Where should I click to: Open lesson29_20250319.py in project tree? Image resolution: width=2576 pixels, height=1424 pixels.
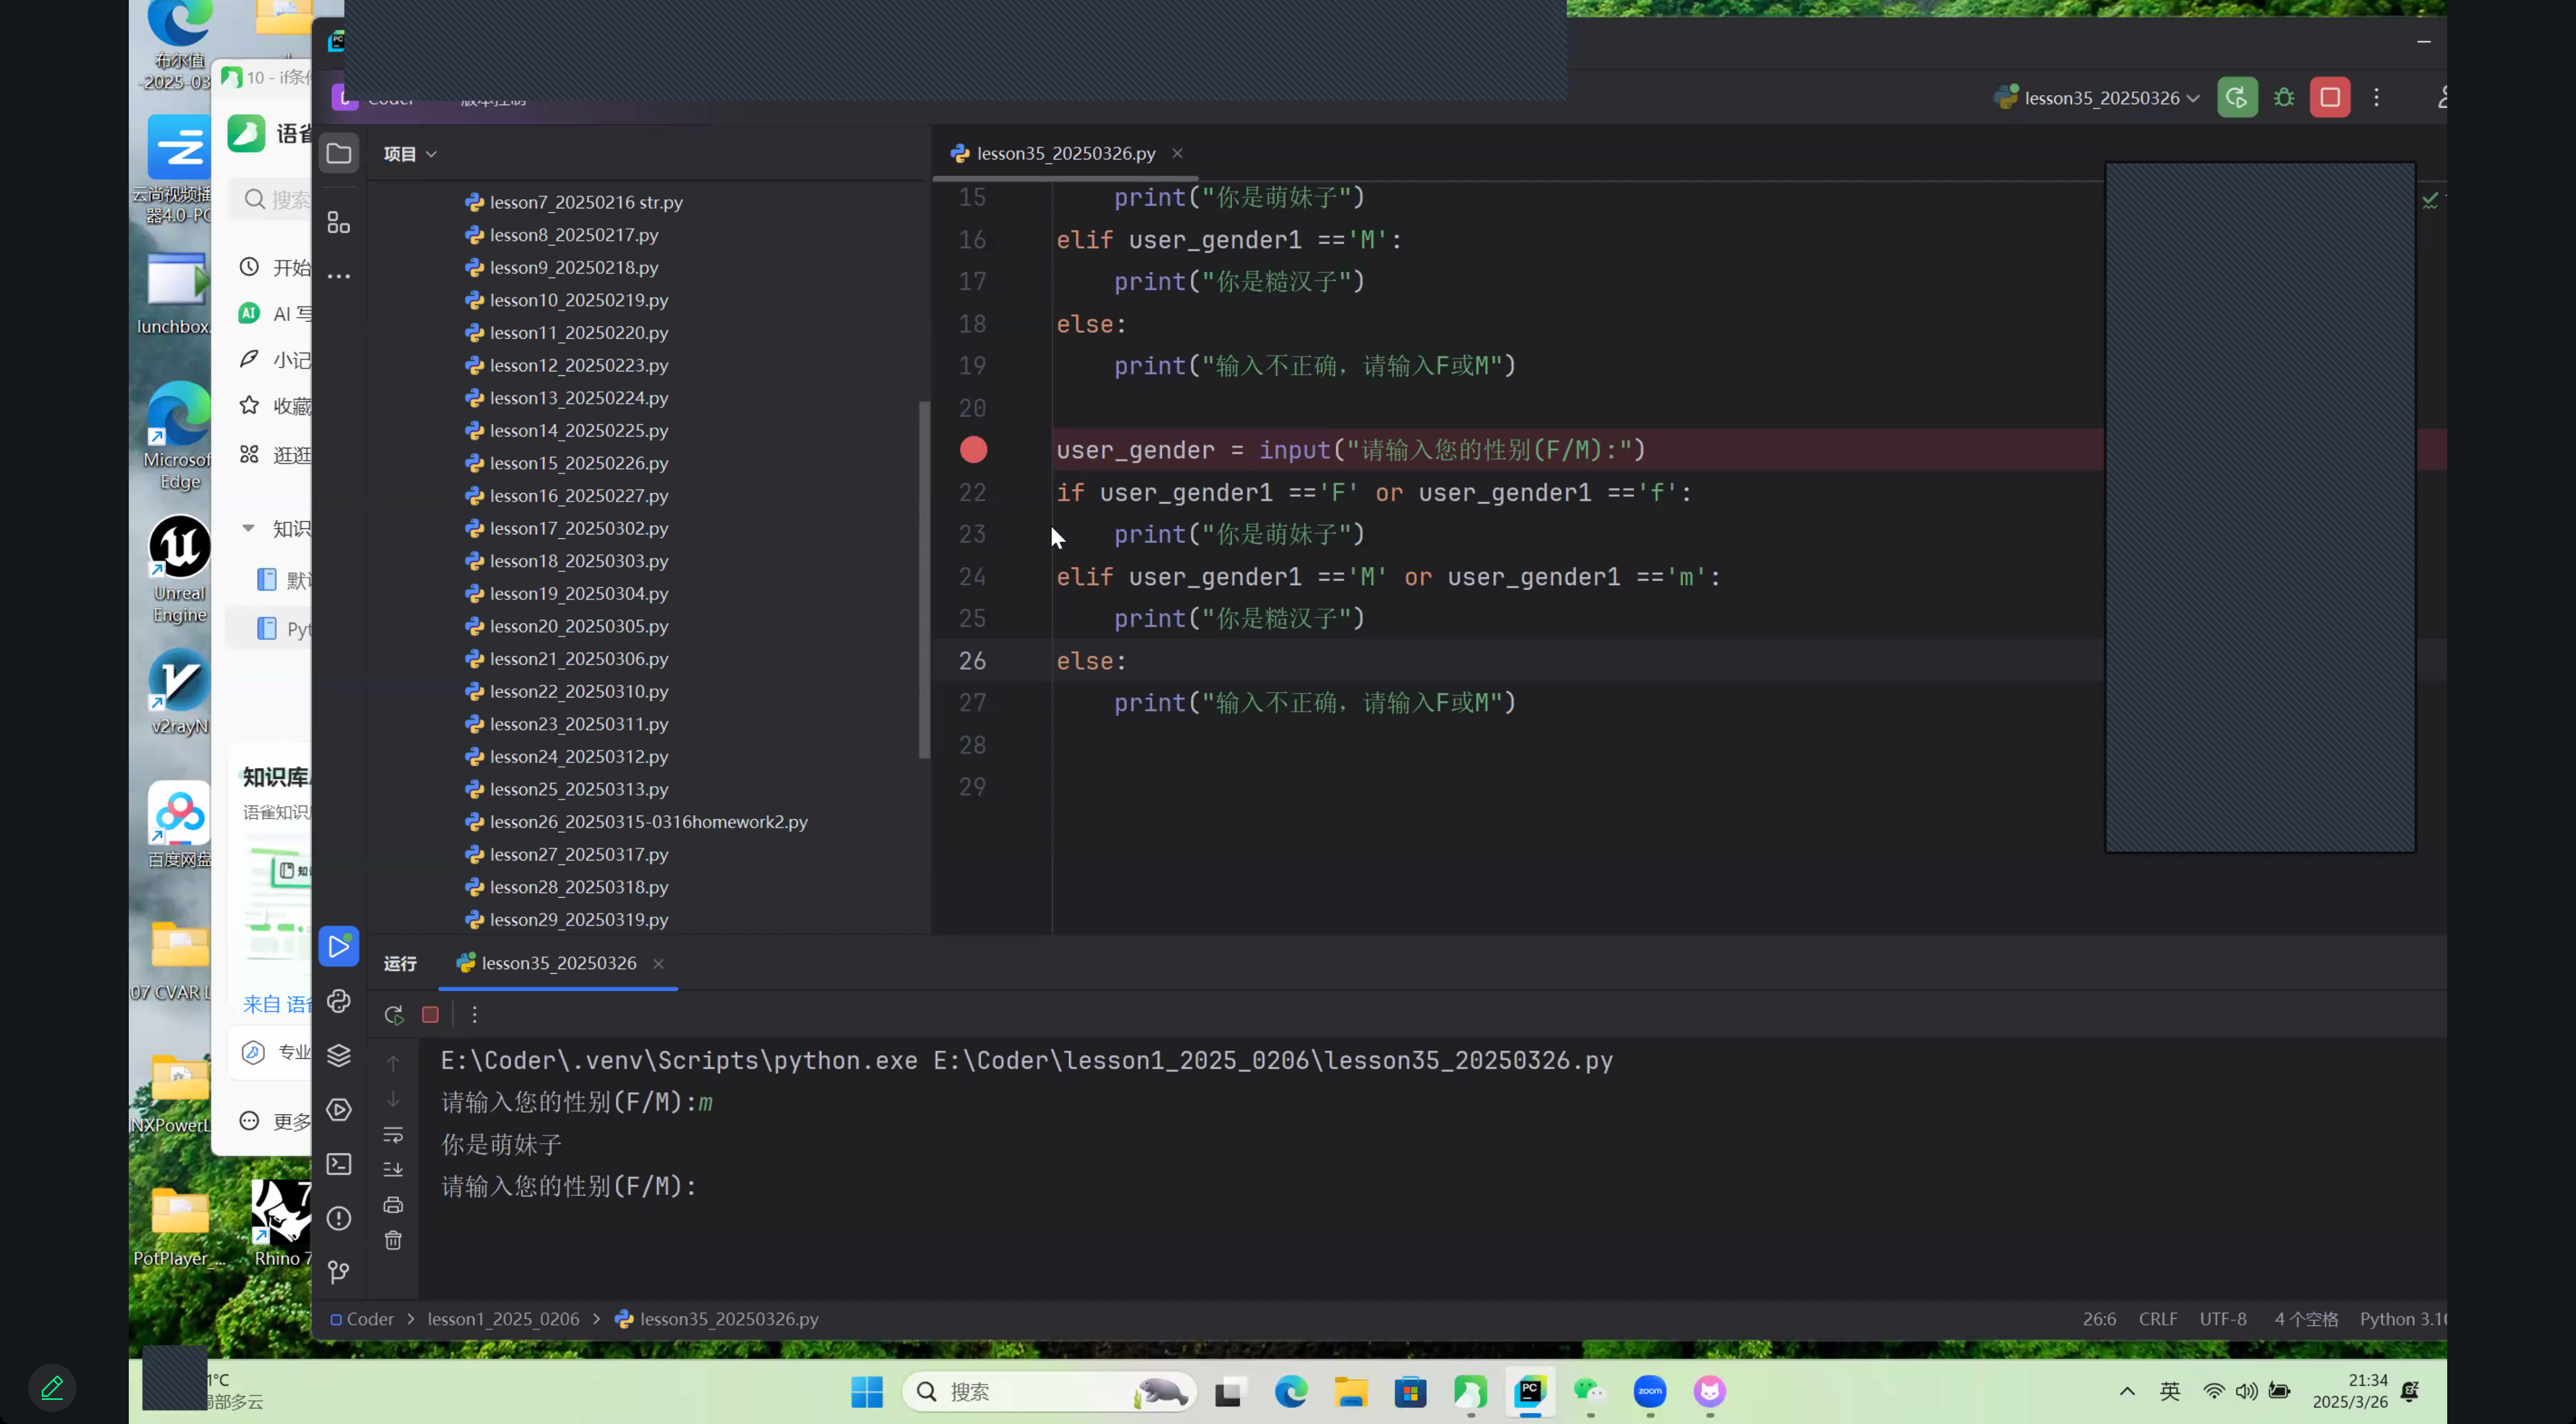(579, 920)
